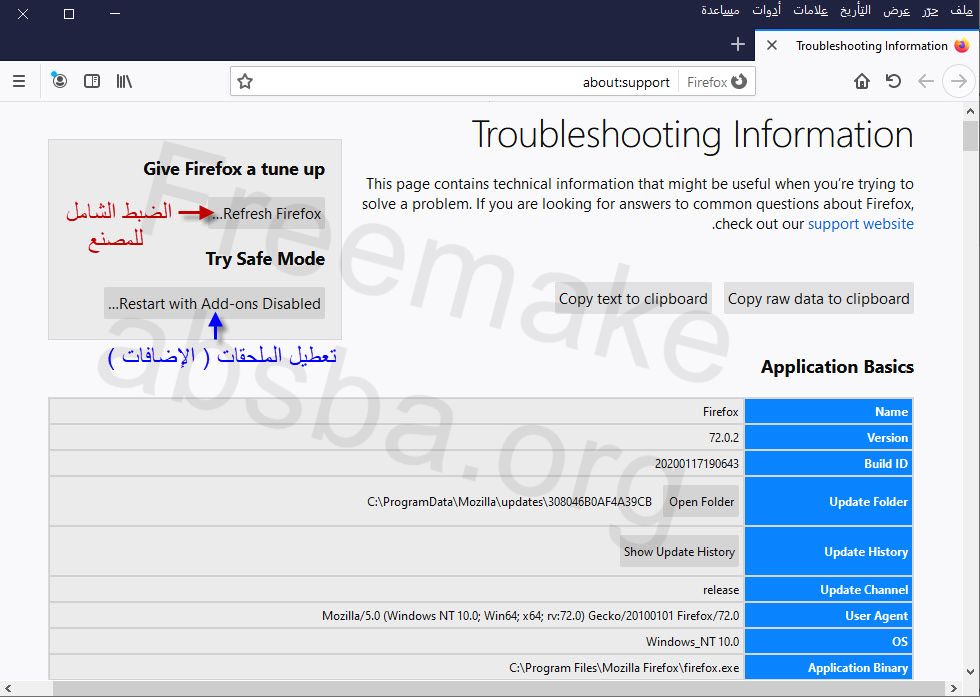Open a new tab with plus icon
Image resolution: width=980 pixels, height=697 pixels.
coord(738,44)
